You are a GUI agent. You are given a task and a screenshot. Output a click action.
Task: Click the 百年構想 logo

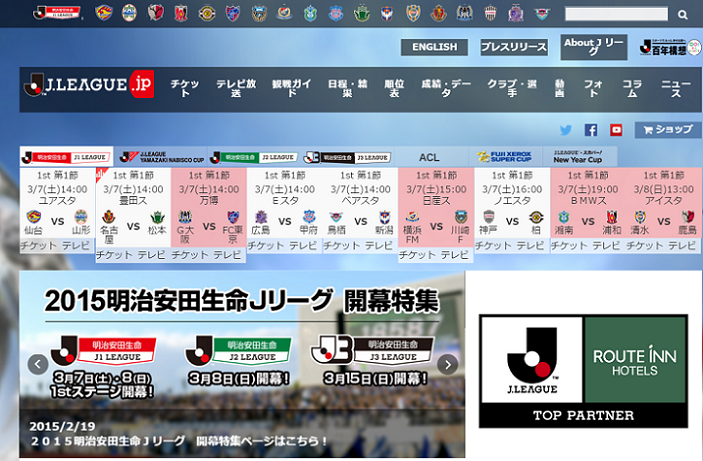click(671, 47)
